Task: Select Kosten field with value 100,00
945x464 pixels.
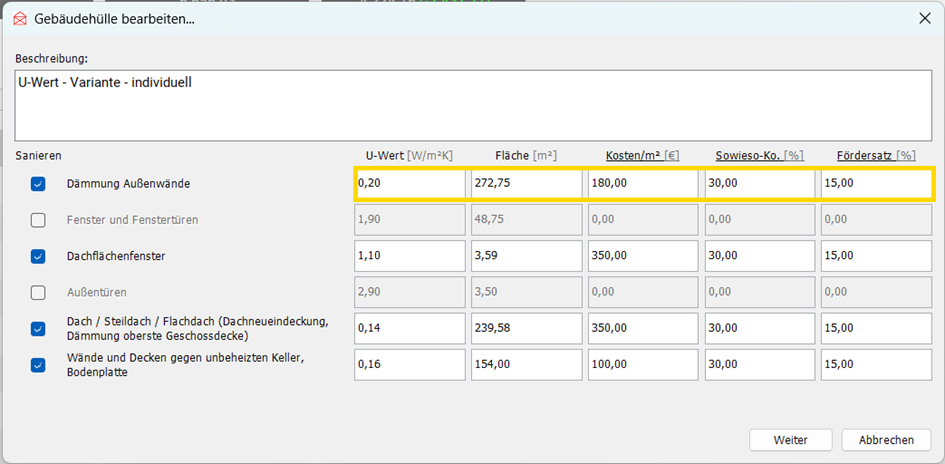Action: point(642,365)
